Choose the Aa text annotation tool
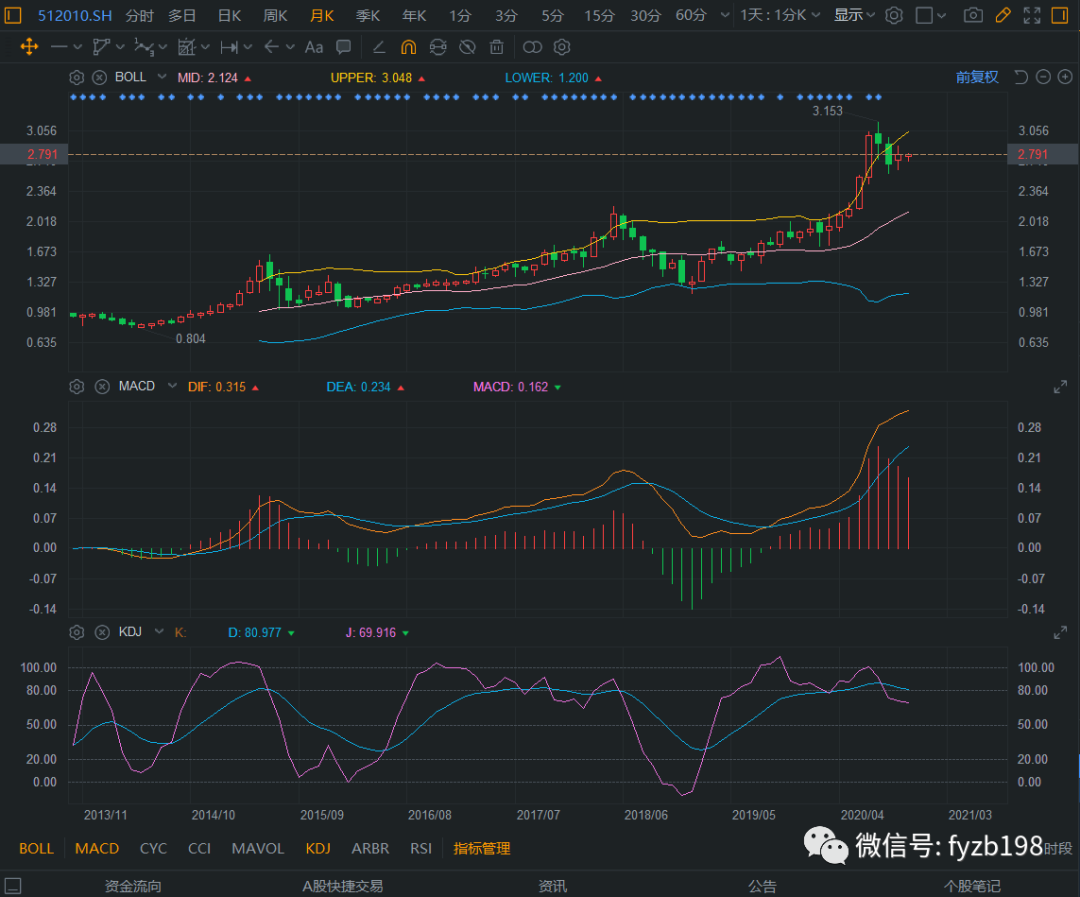This screenshot has width=1080, height=897. (313, 47)
